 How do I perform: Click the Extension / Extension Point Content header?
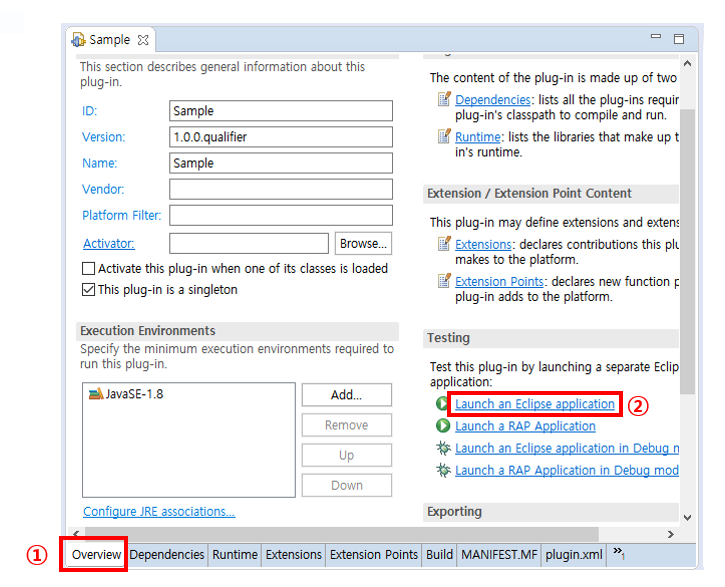point(551,194)
